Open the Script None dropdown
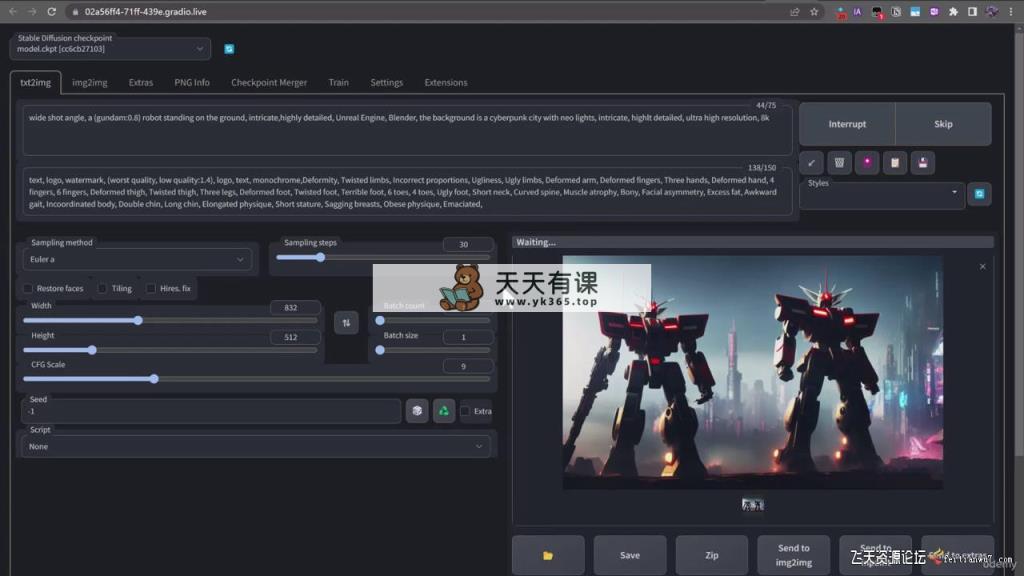The width and height of the screenshot is (1024, 576). 255,447
